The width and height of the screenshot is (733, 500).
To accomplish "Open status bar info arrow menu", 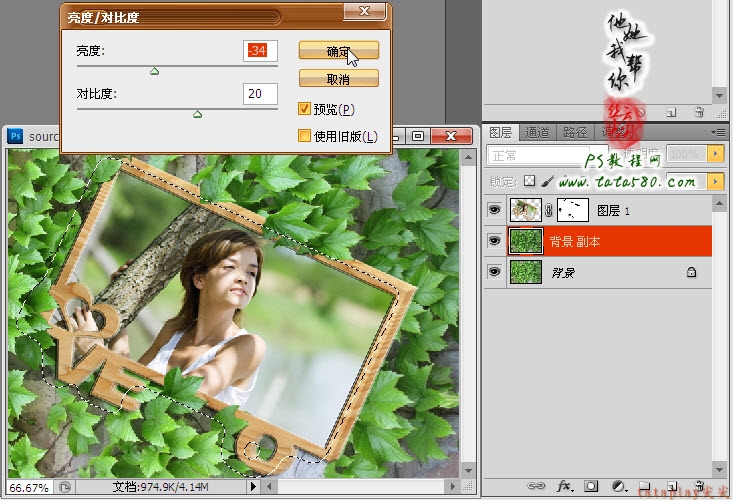I will [x=253, y=486].
